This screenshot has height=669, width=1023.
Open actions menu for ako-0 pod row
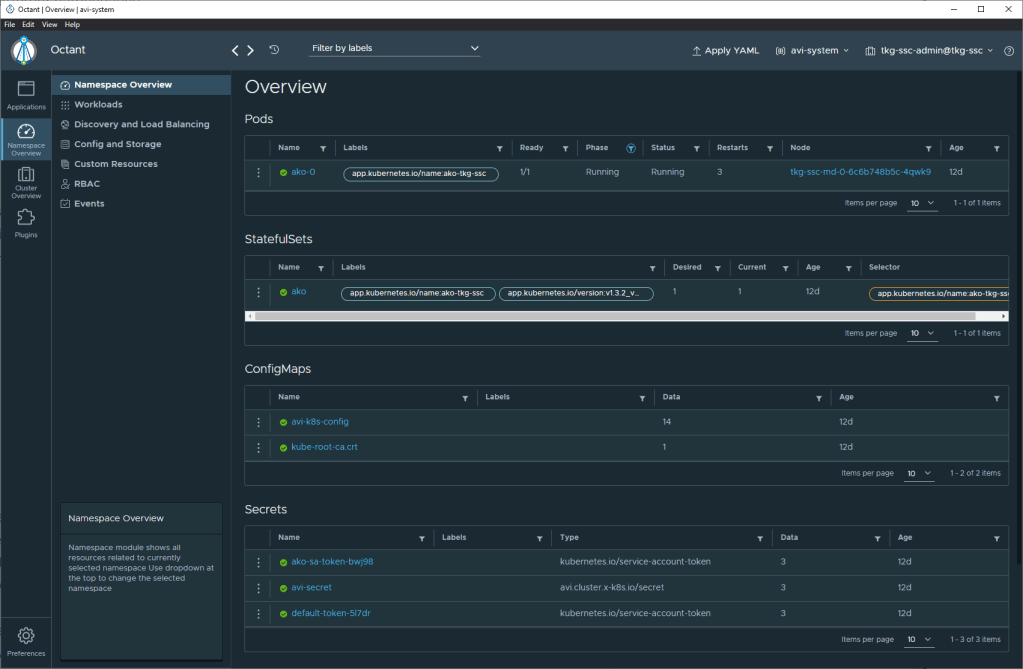(258, 172)
